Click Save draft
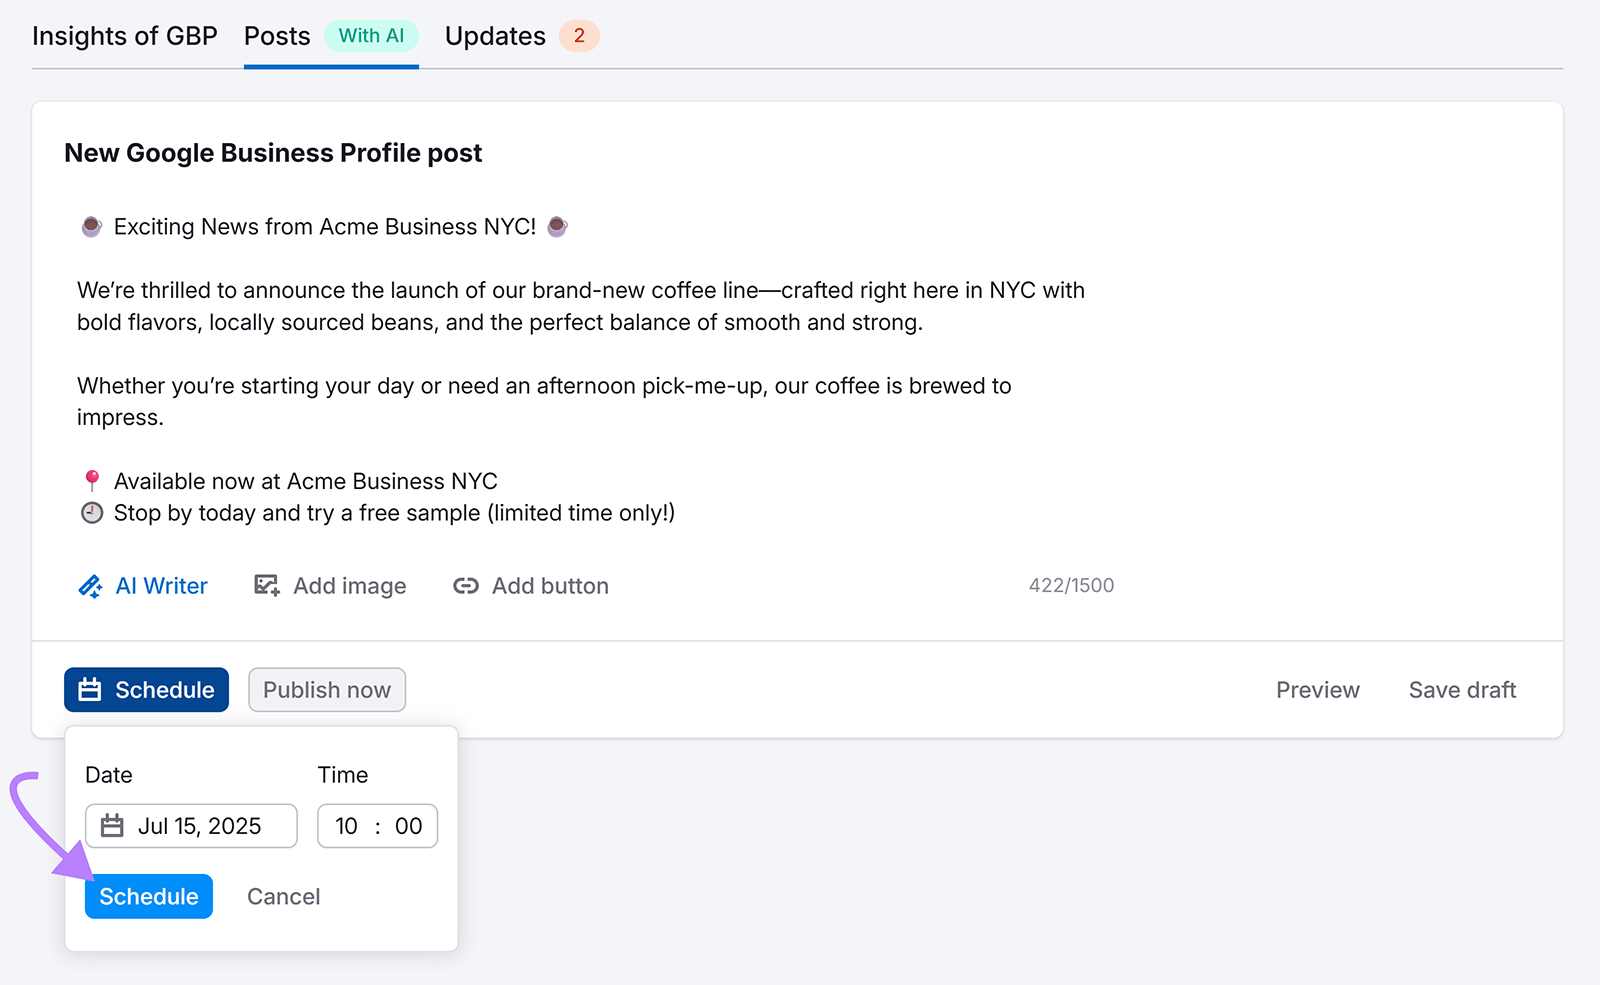The height and width of the screenshot is (985, 1600). tap(1462, 690)
